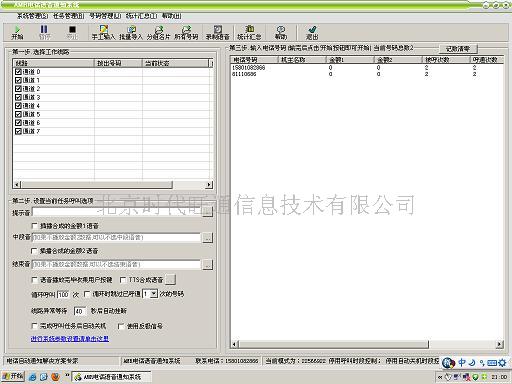This screenshot has height=384, width=512.
Task: Open 录制语音 record voice icon
Action: click(218, 32)
